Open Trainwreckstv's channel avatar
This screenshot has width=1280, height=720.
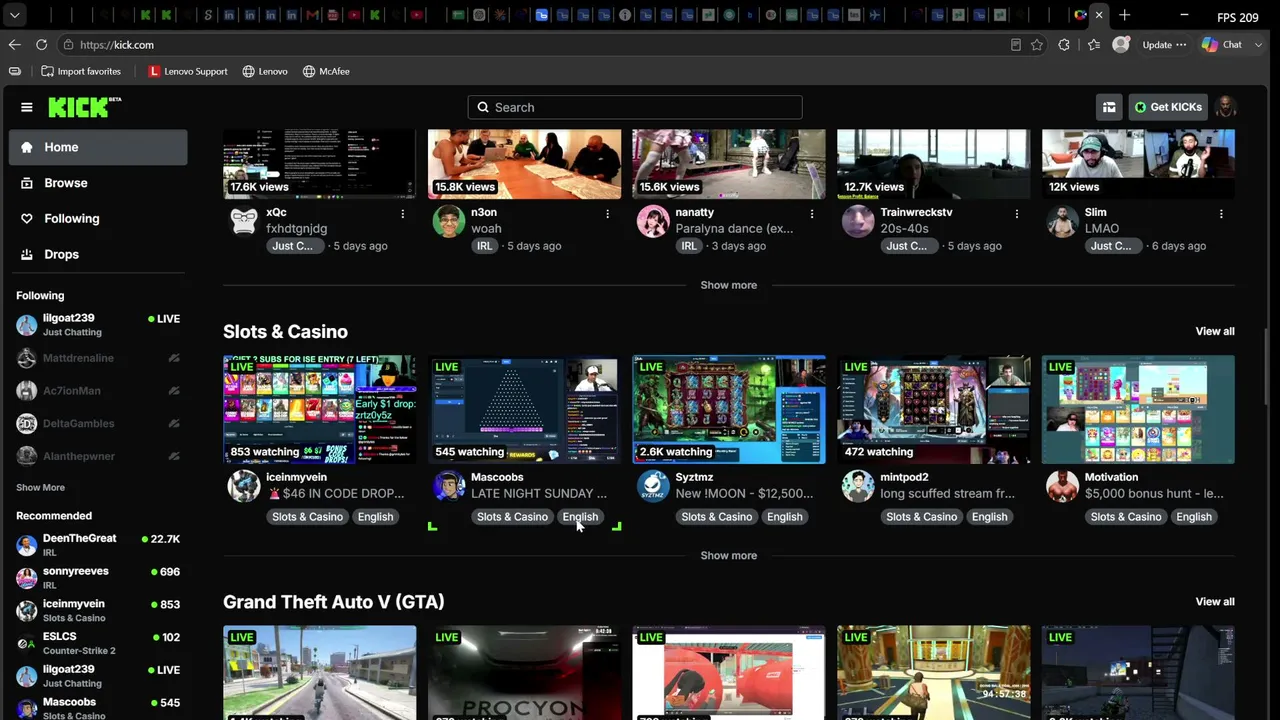tap(858, 221)
